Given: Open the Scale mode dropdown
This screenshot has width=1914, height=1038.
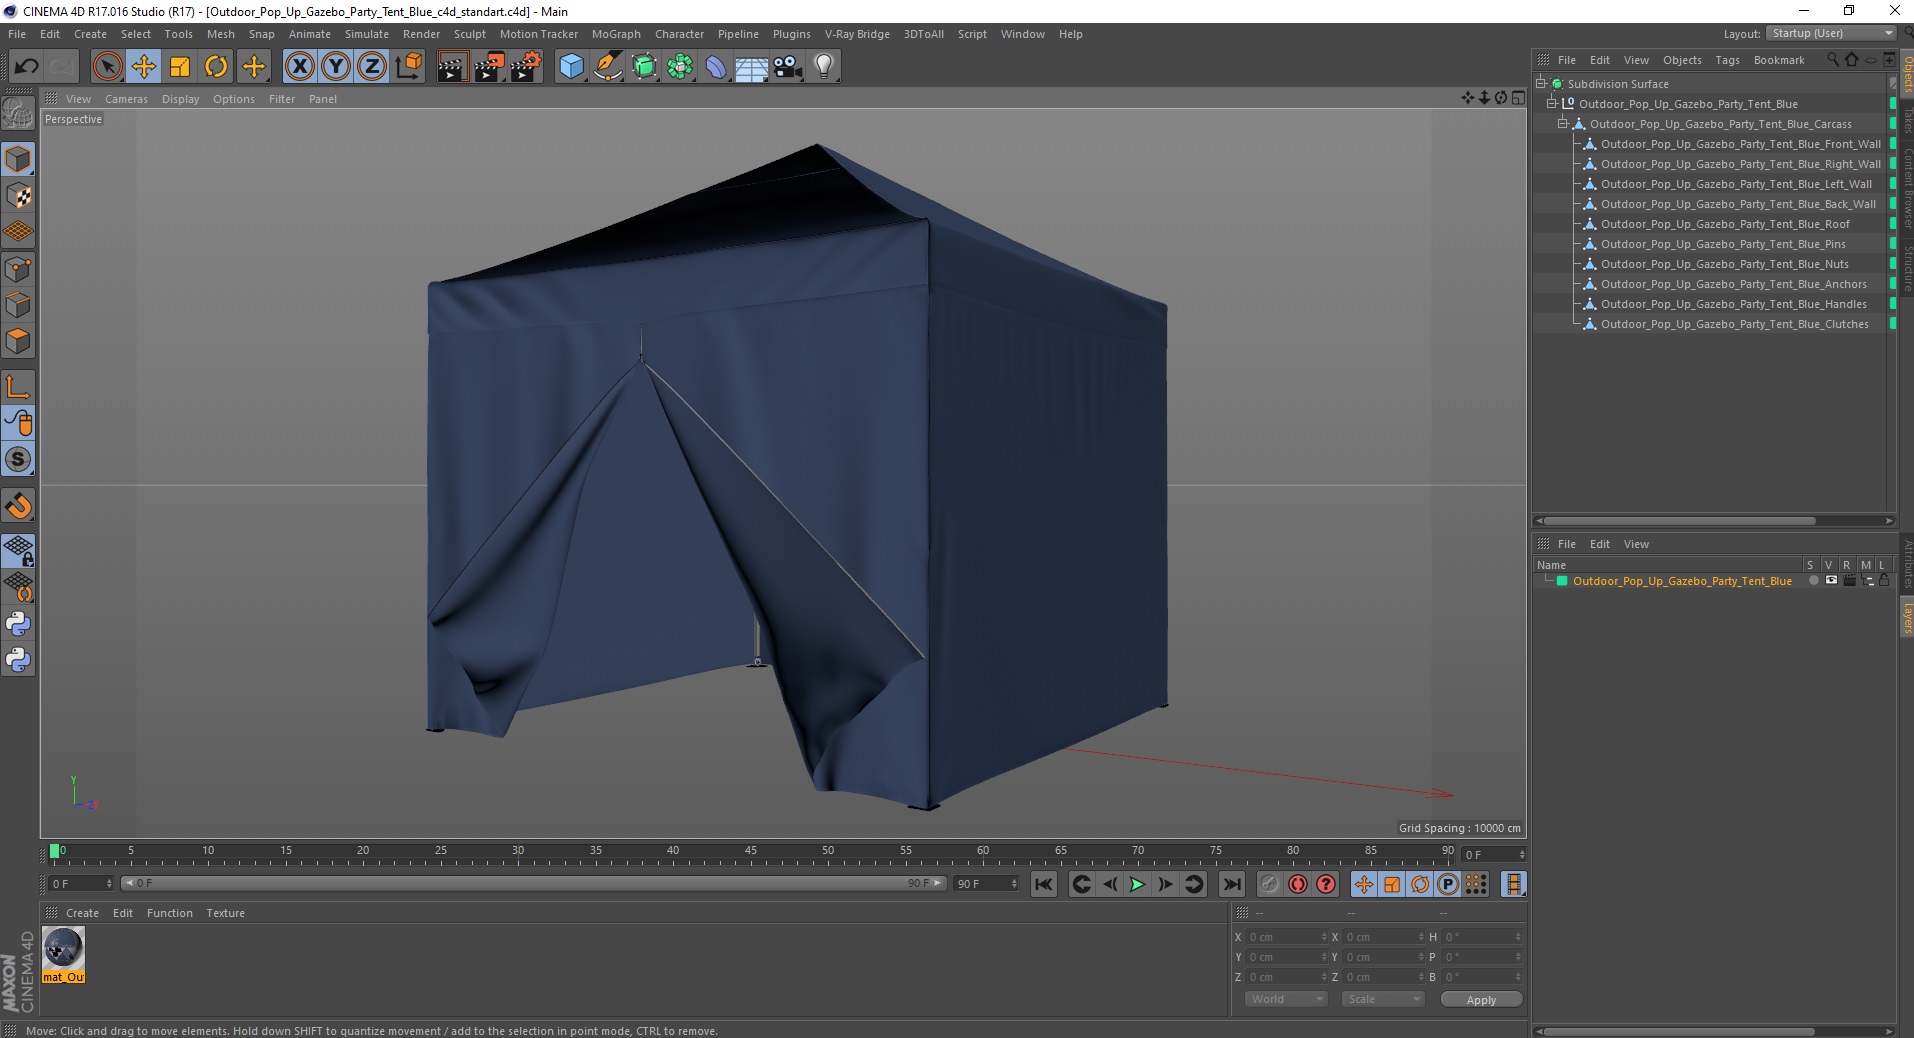Looking at the screenshot, I should [x=1382, y=999].
